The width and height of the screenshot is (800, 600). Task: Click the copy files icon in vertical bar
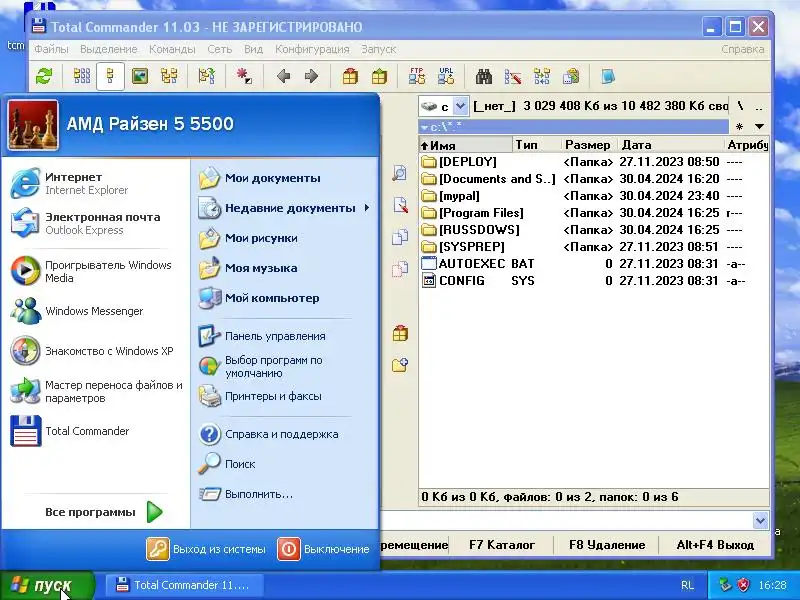click(400, 237)
